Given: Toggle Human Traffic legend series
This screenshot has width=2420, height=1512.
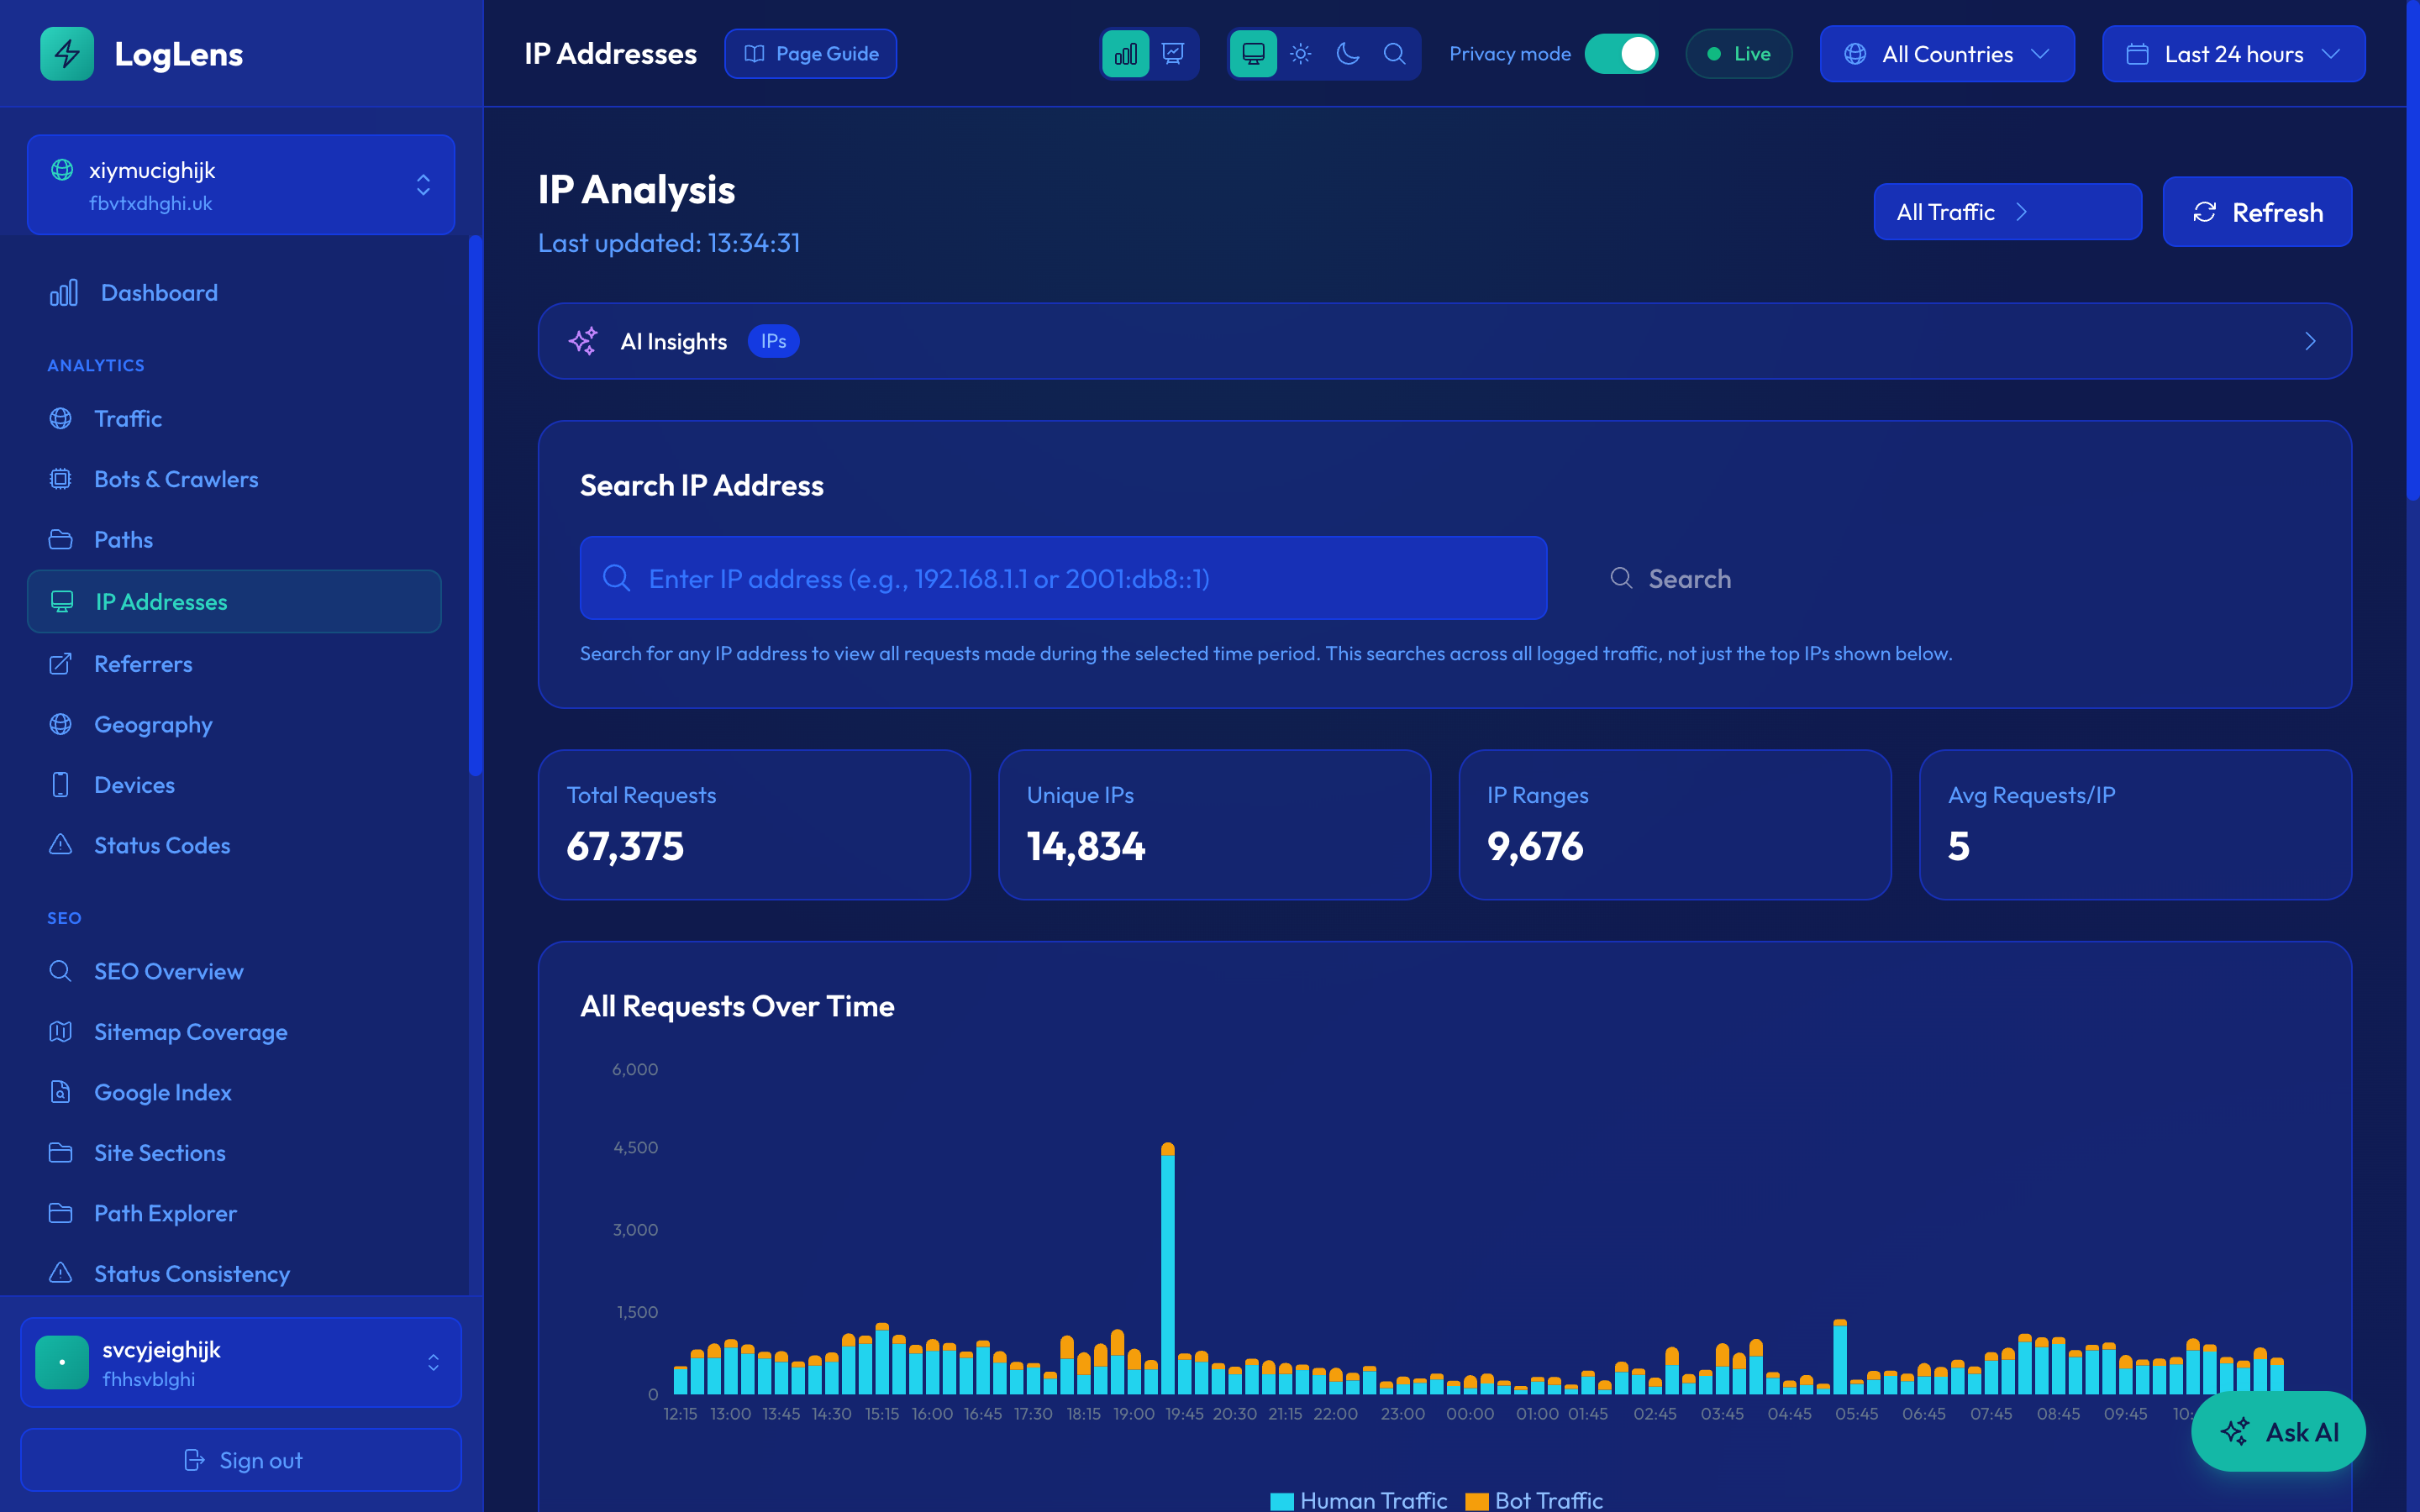Looking at the screenshot, I should [x=1358, y=1500].
